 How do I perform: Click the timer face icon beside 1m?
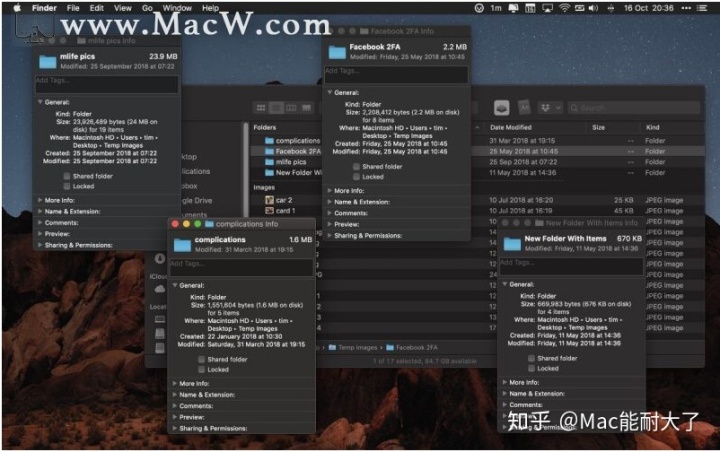(x=479, y=8)
